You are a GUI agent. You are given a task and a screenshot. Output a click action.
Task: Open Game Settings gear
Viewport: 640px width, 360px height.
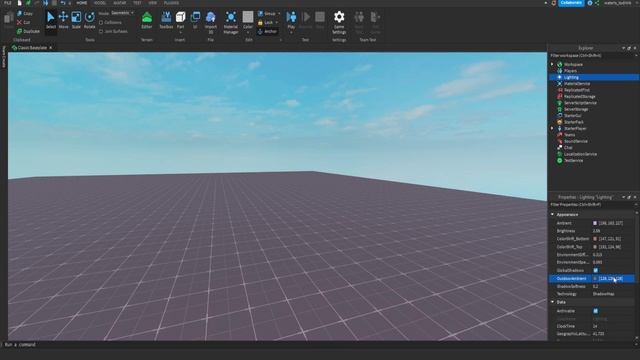point(339,22)
